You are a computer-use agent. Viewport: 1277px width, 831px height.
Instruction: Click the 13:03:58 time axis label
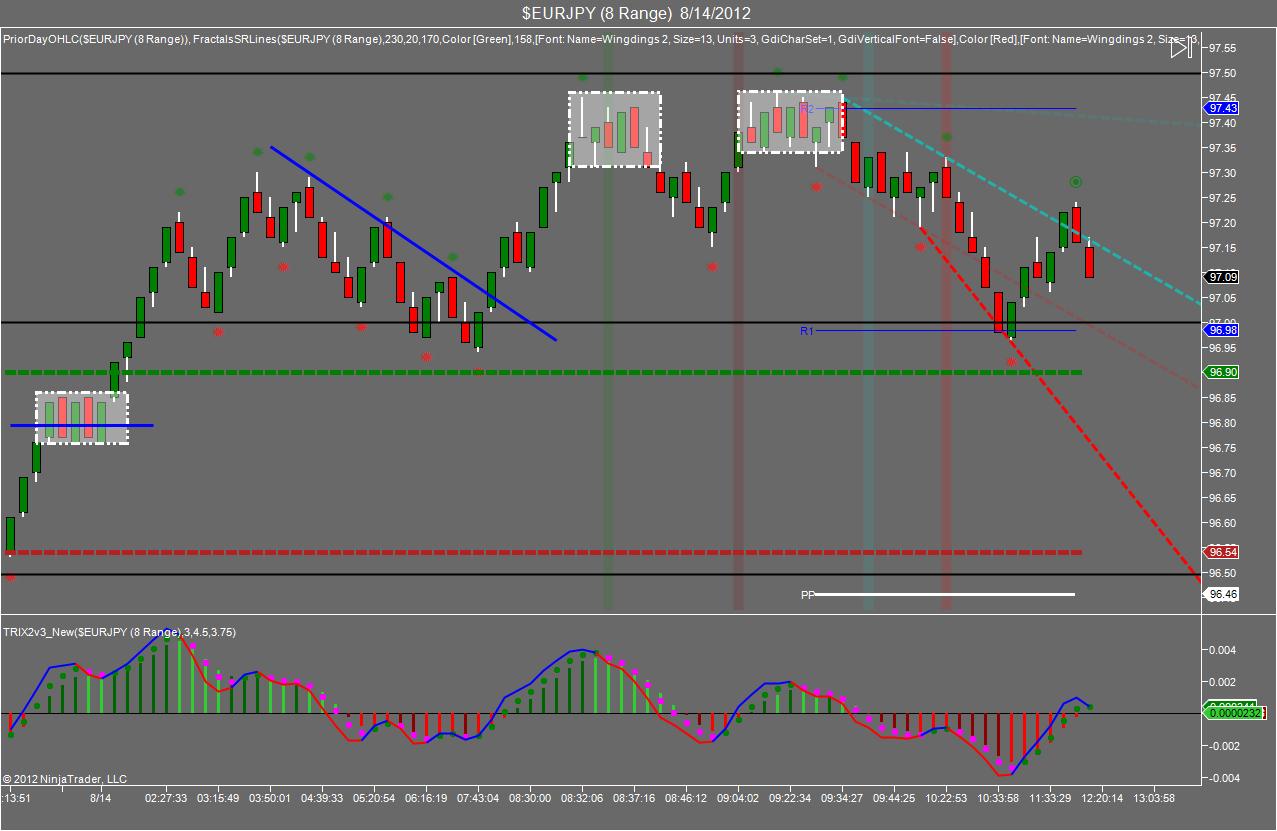(1154, 798)
